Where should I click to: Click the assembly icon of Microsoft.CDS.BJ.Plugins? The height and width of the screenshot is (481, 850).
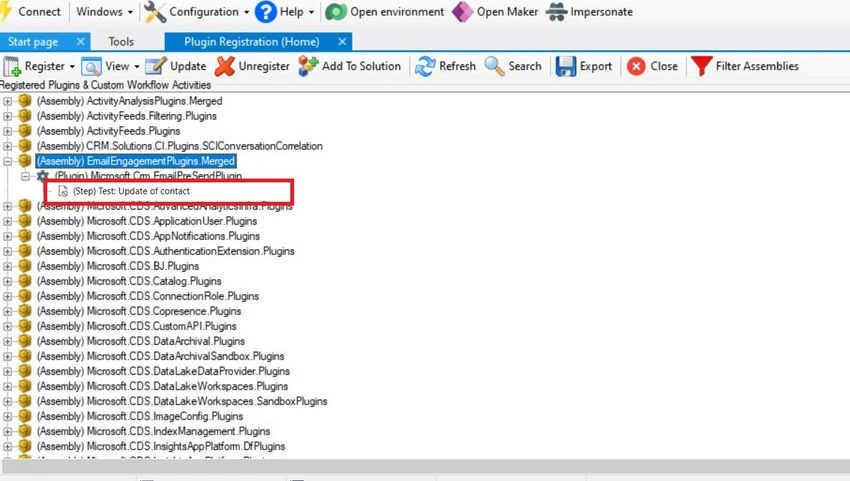tap(24, 266)
